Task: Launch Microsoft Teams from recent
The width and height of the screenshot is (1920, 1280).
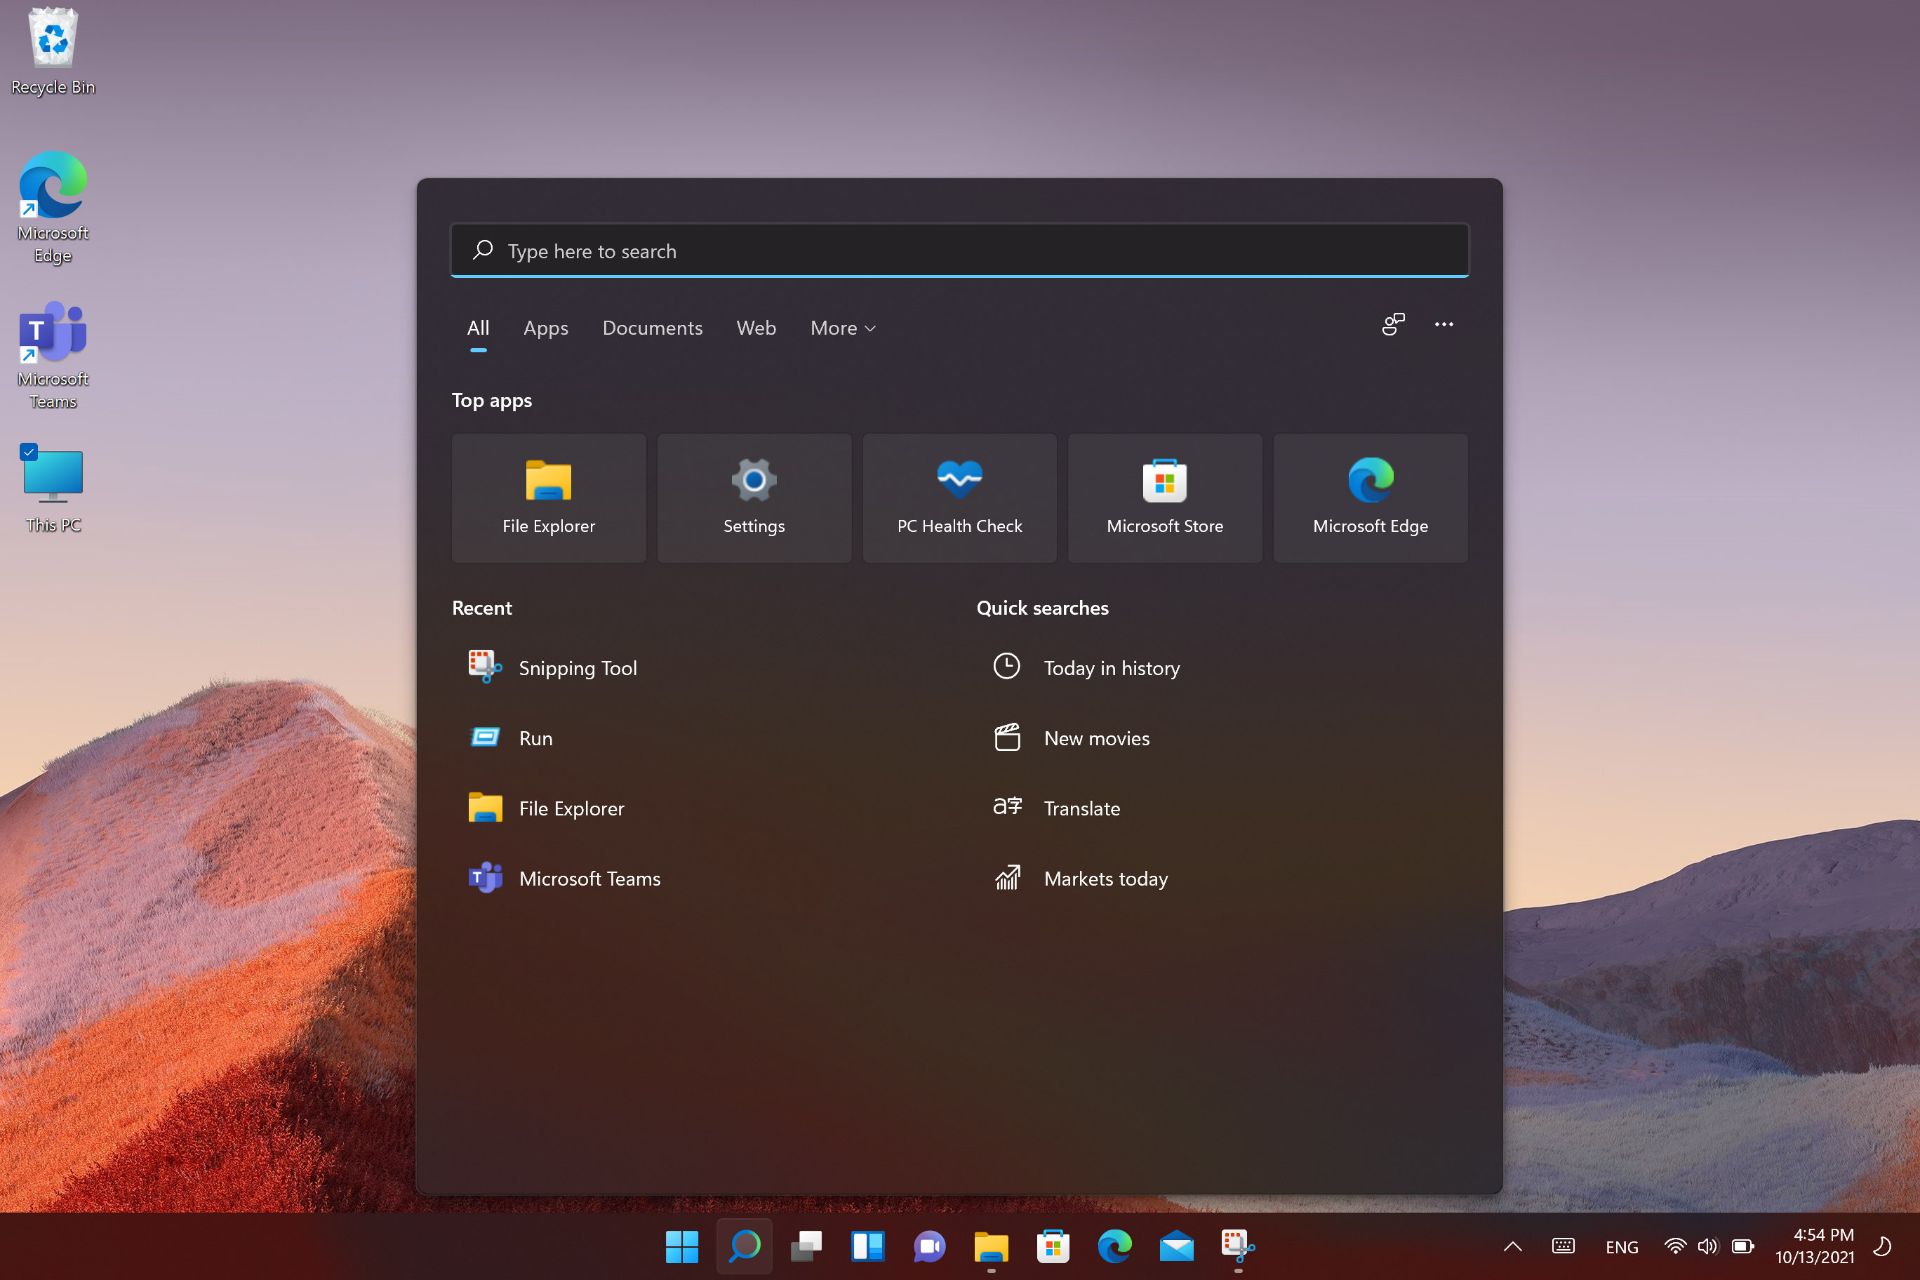Action: [x=590, y=879]
